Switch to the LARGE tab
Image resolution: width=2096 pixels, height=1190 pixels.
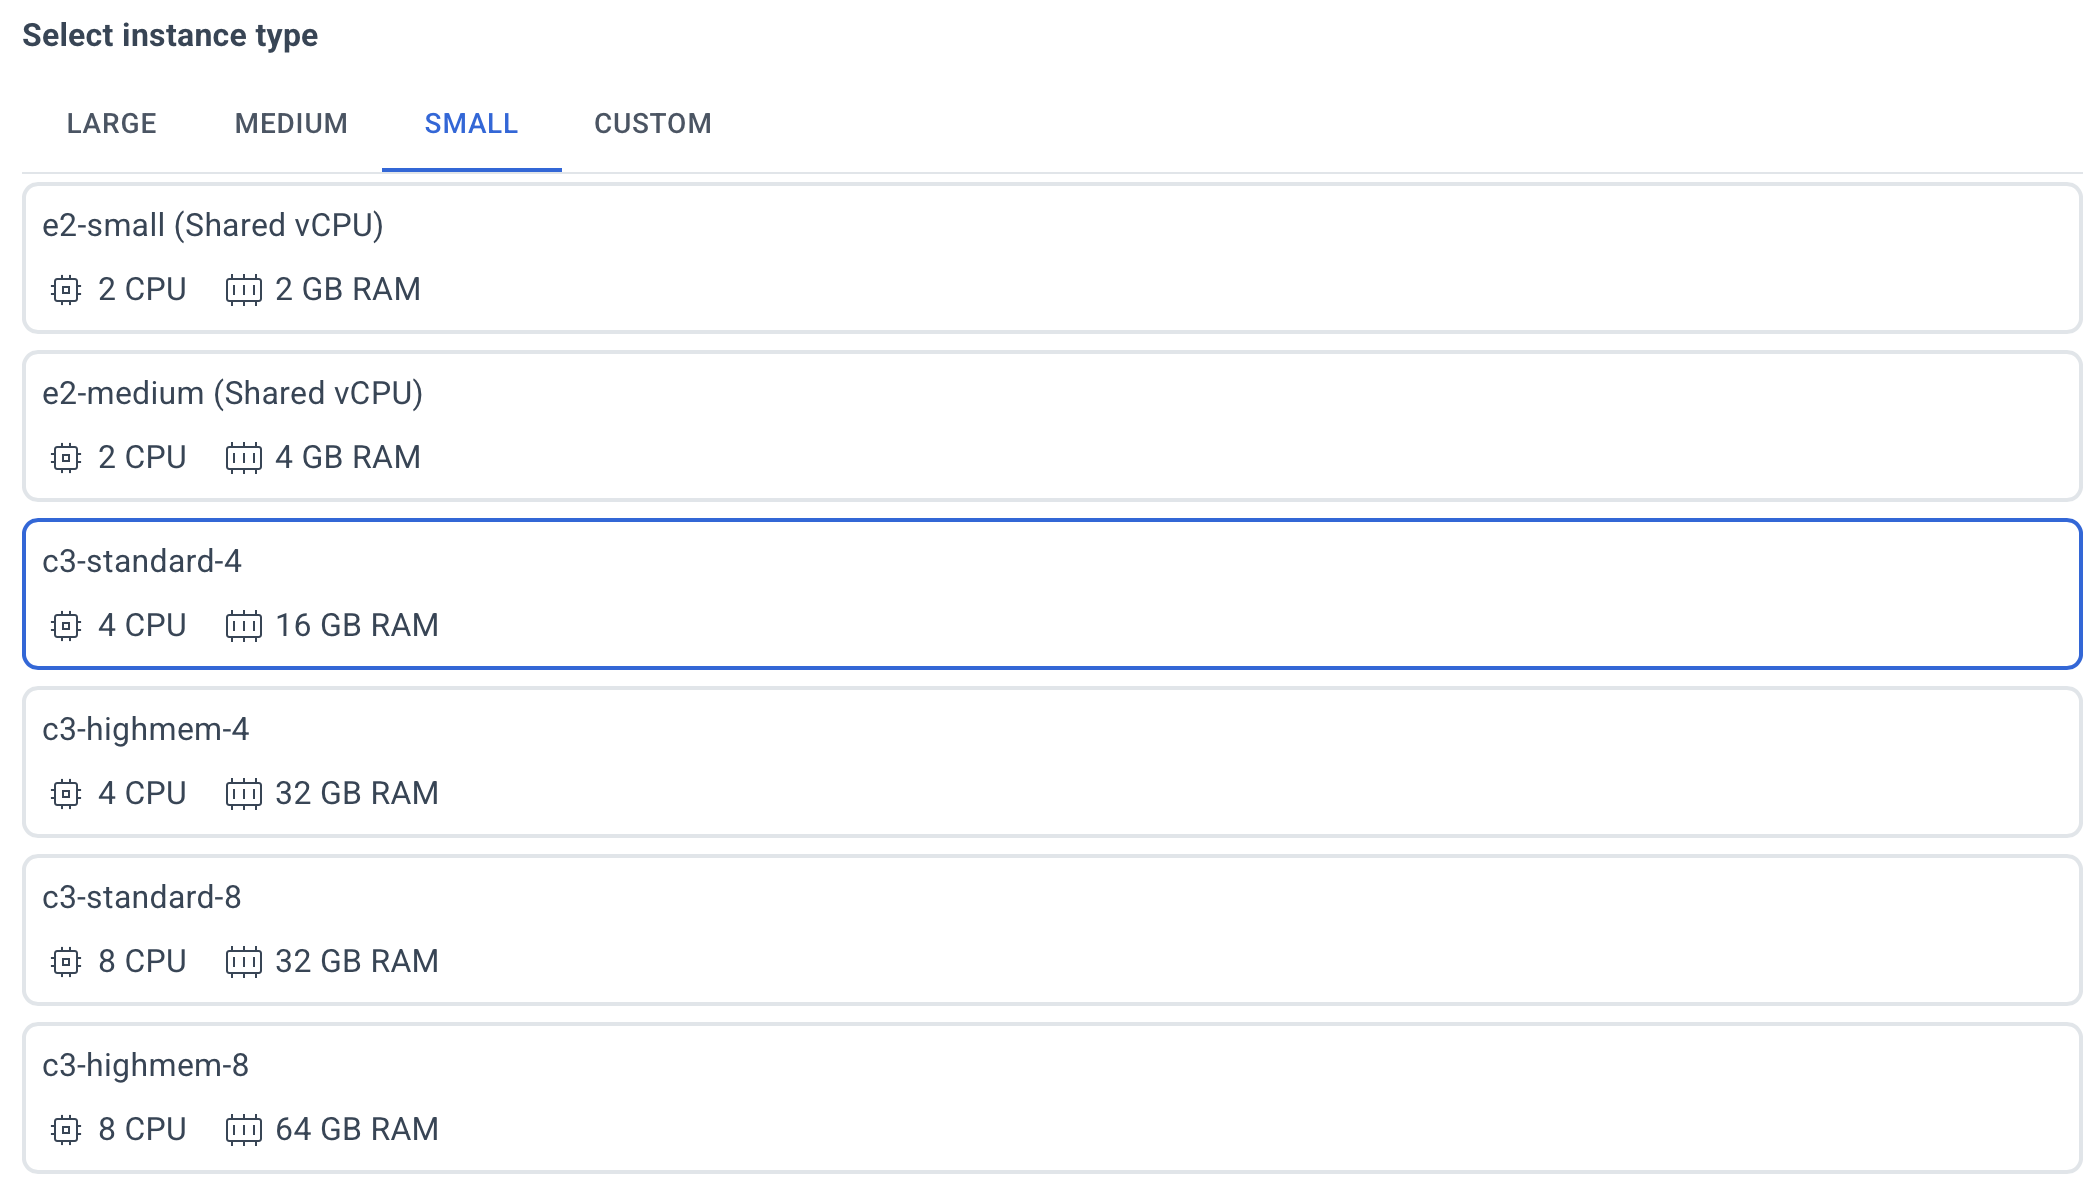pyautogui.click(x=112, y=124)
